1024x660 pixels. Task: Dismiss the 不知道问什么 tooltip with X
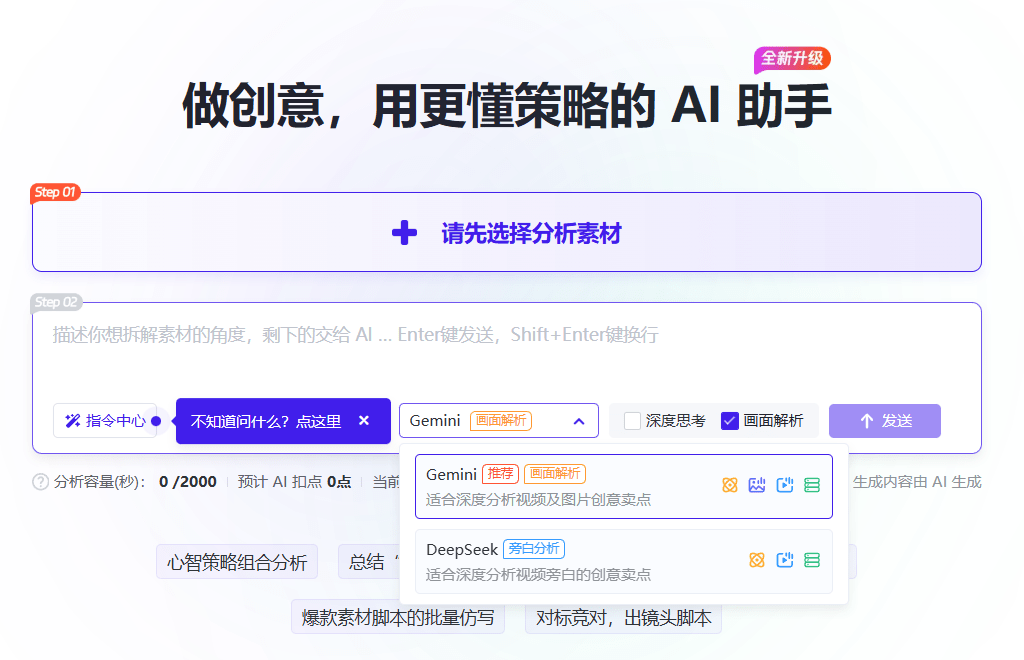(364, 421)
